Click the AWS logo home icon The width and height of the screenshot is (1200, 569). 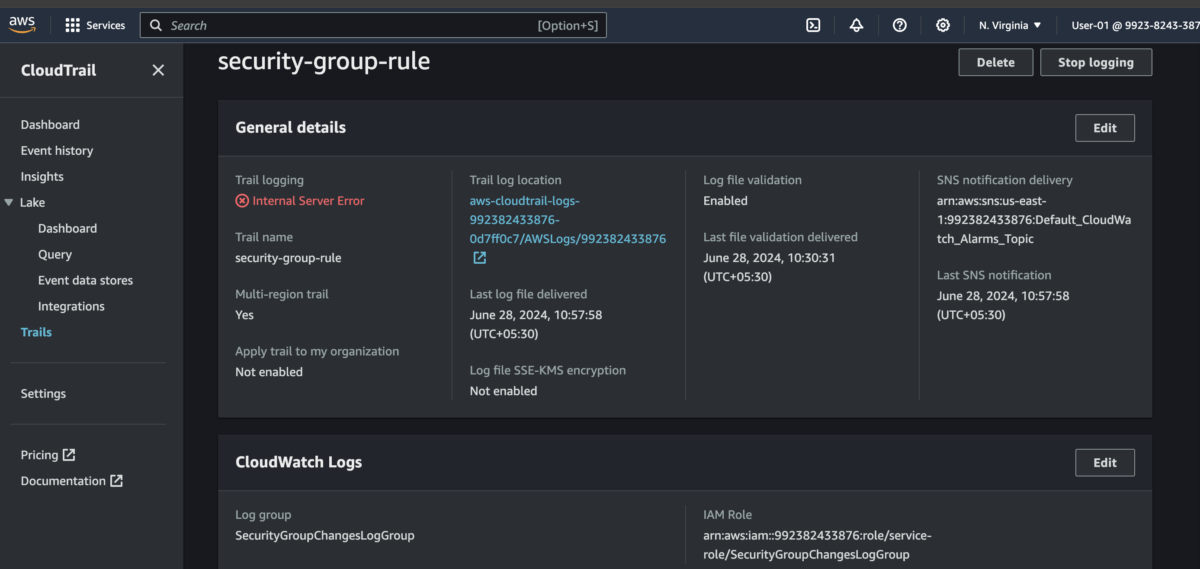click(x=22, y=25)
